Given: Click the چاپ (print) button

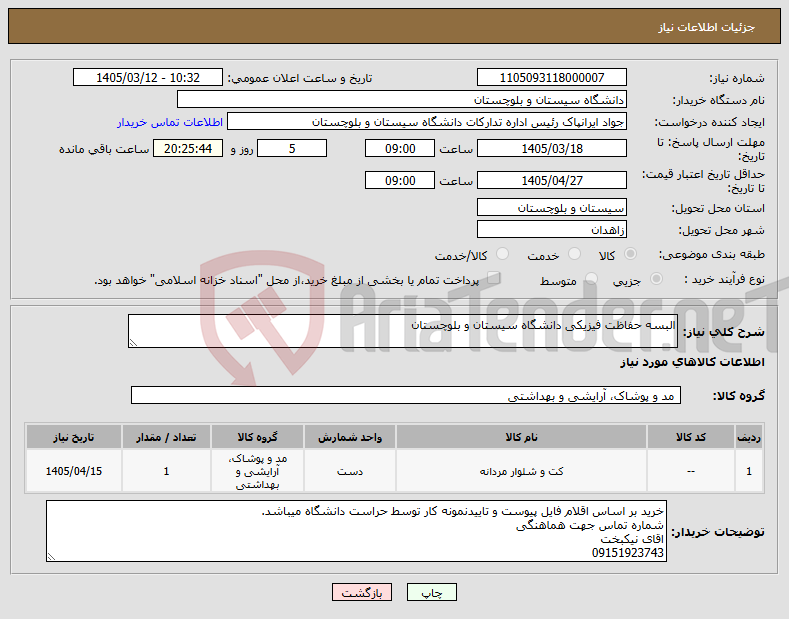Looking at the screenshot, I should [432, 592].
